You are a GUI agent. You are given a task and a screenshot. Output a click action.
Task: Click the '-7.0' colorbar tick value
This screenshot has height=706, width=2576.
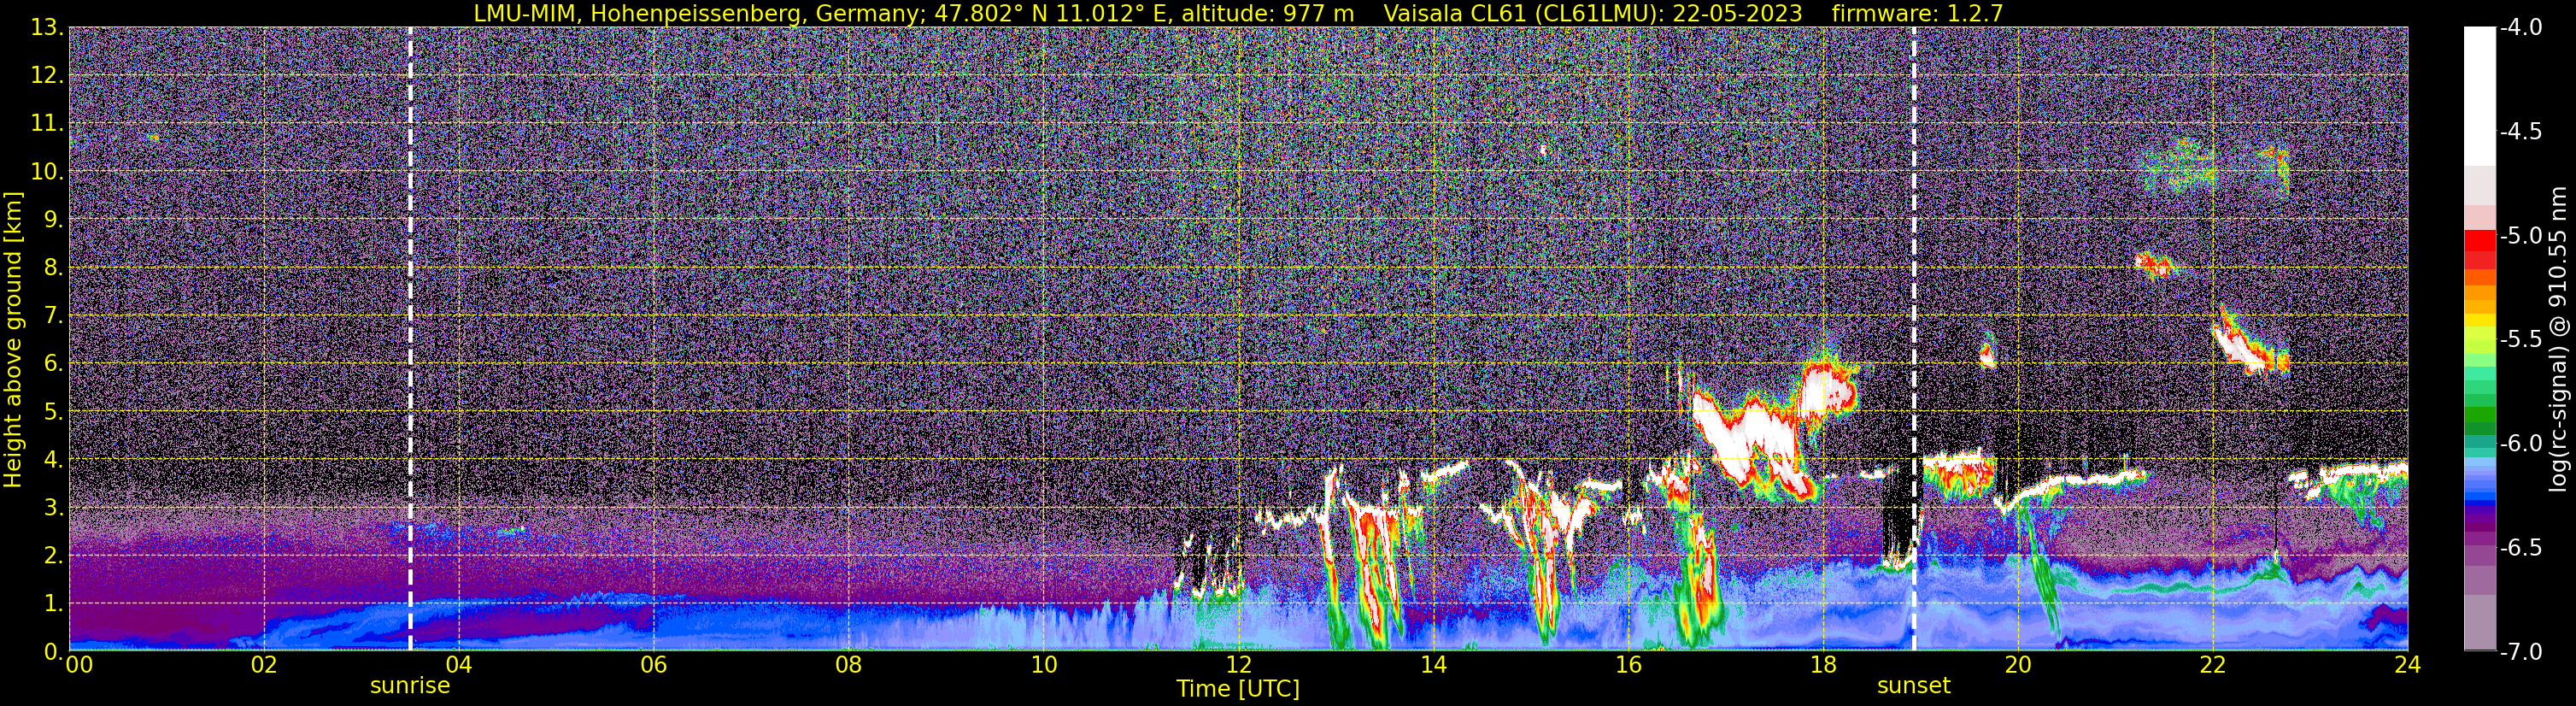click(x=2520, y=652)
